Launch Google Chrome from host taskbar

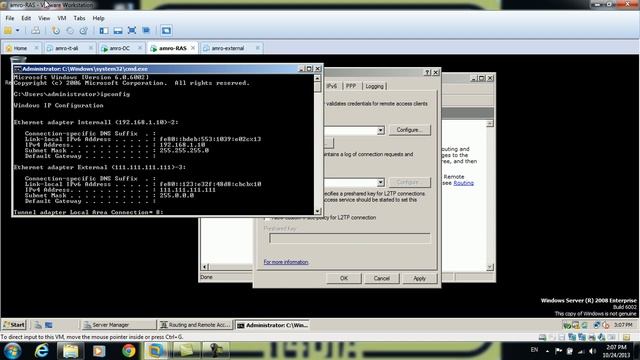(x=129, y=351)
